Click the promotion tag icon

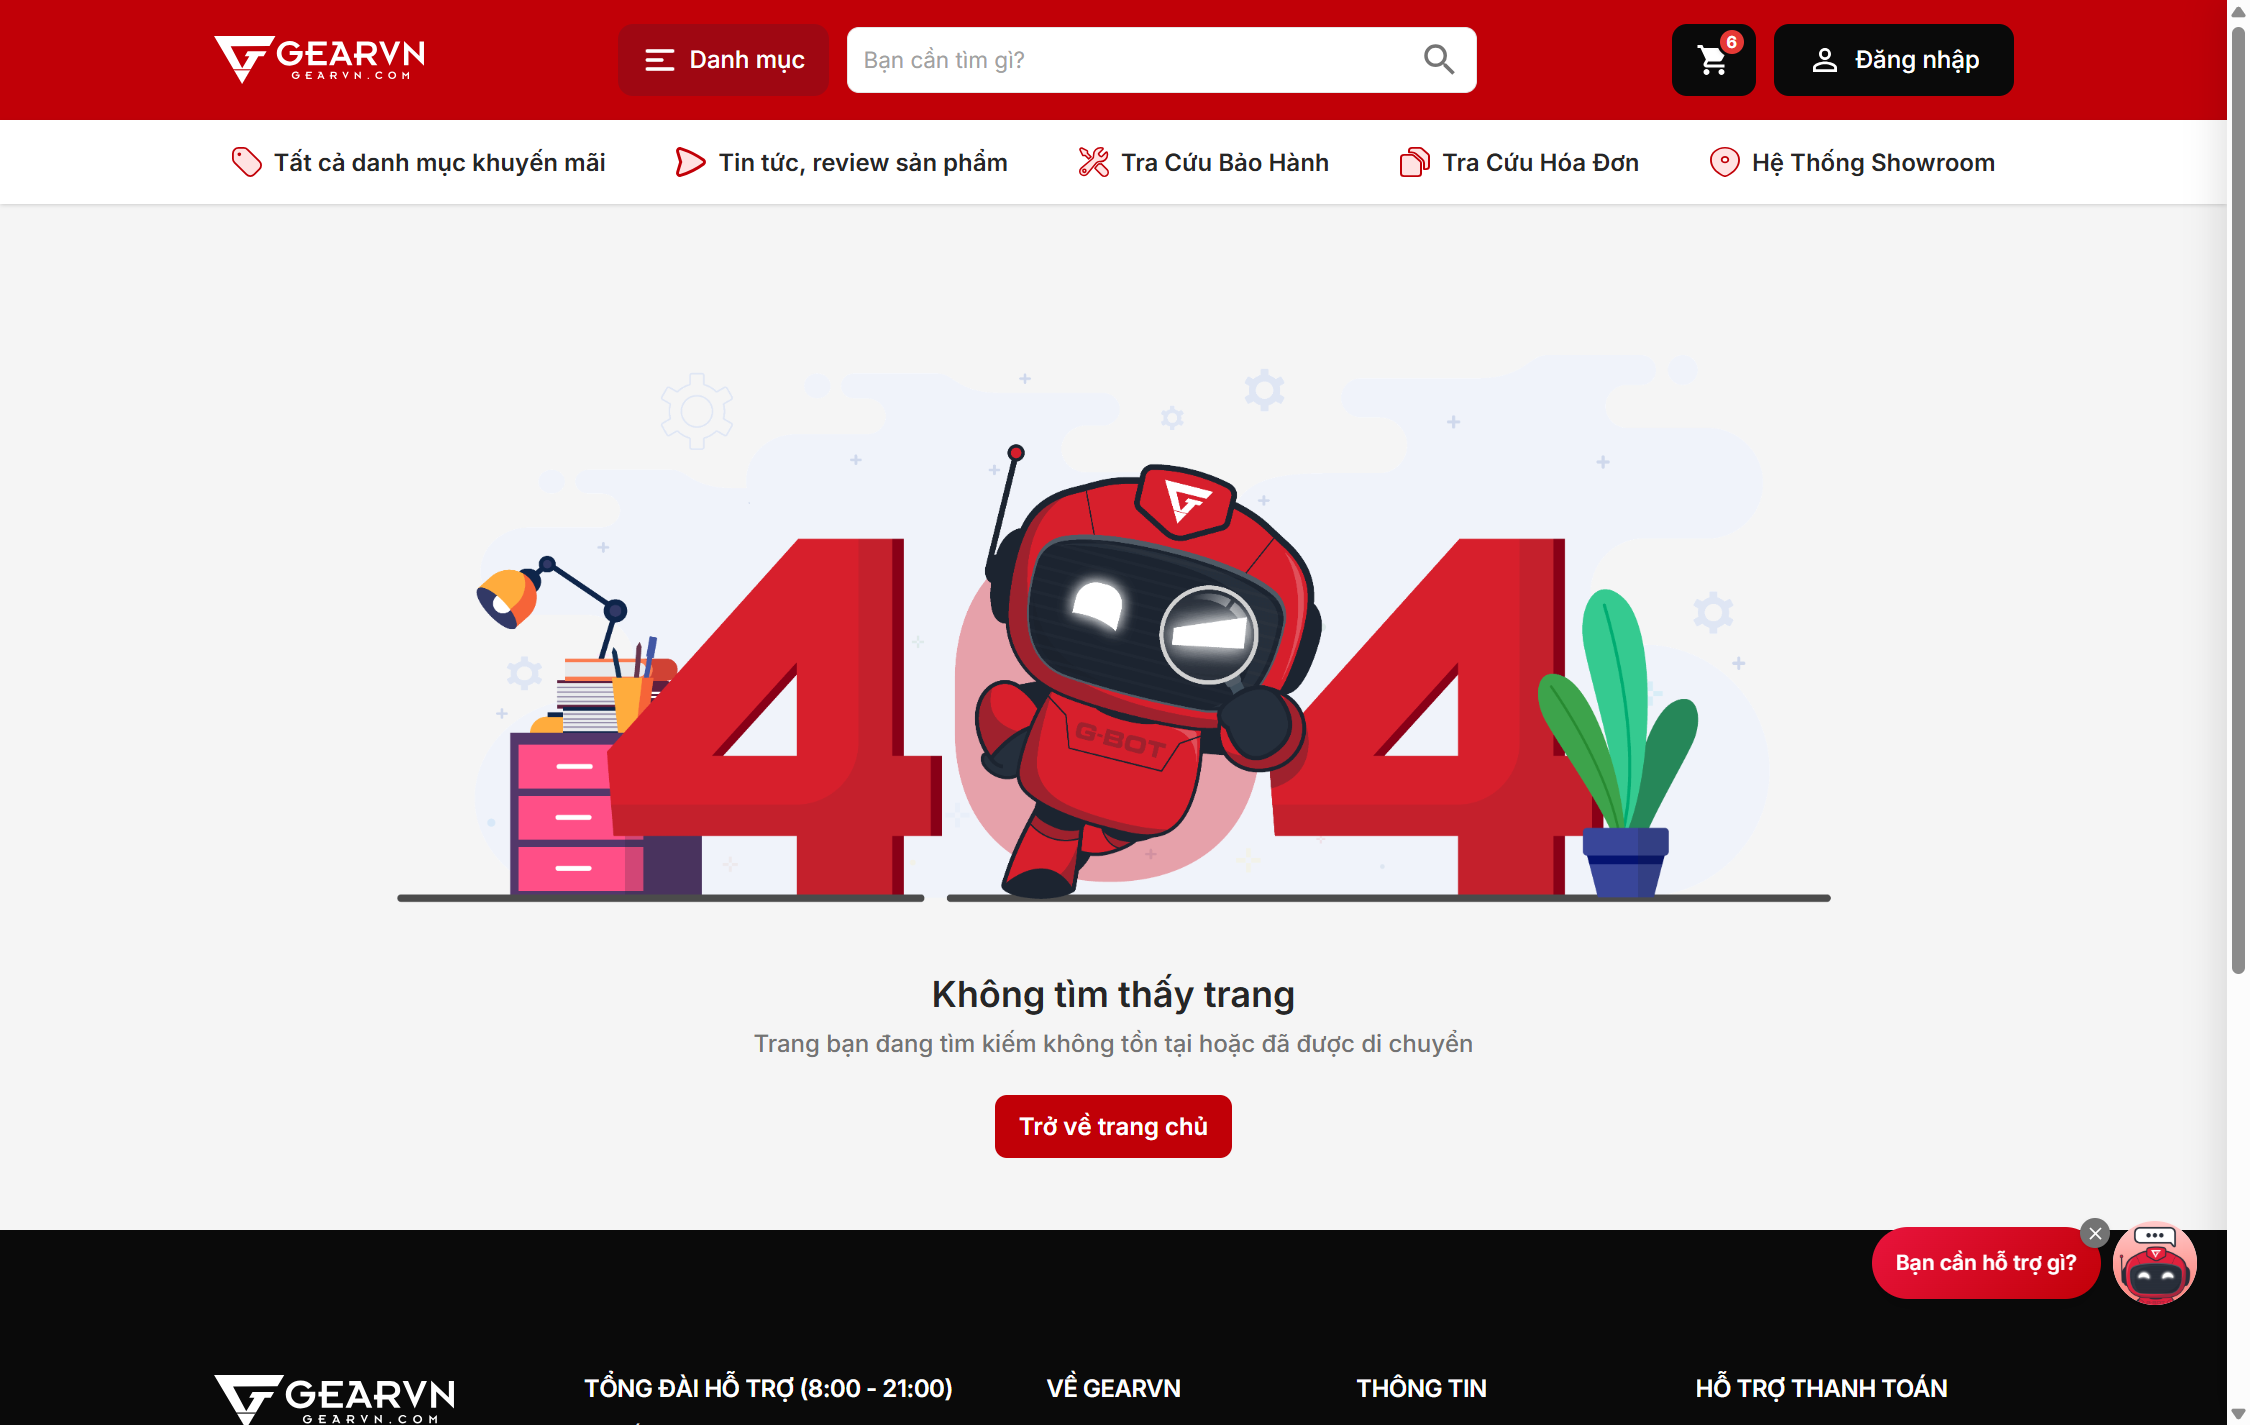coord(246,162)
